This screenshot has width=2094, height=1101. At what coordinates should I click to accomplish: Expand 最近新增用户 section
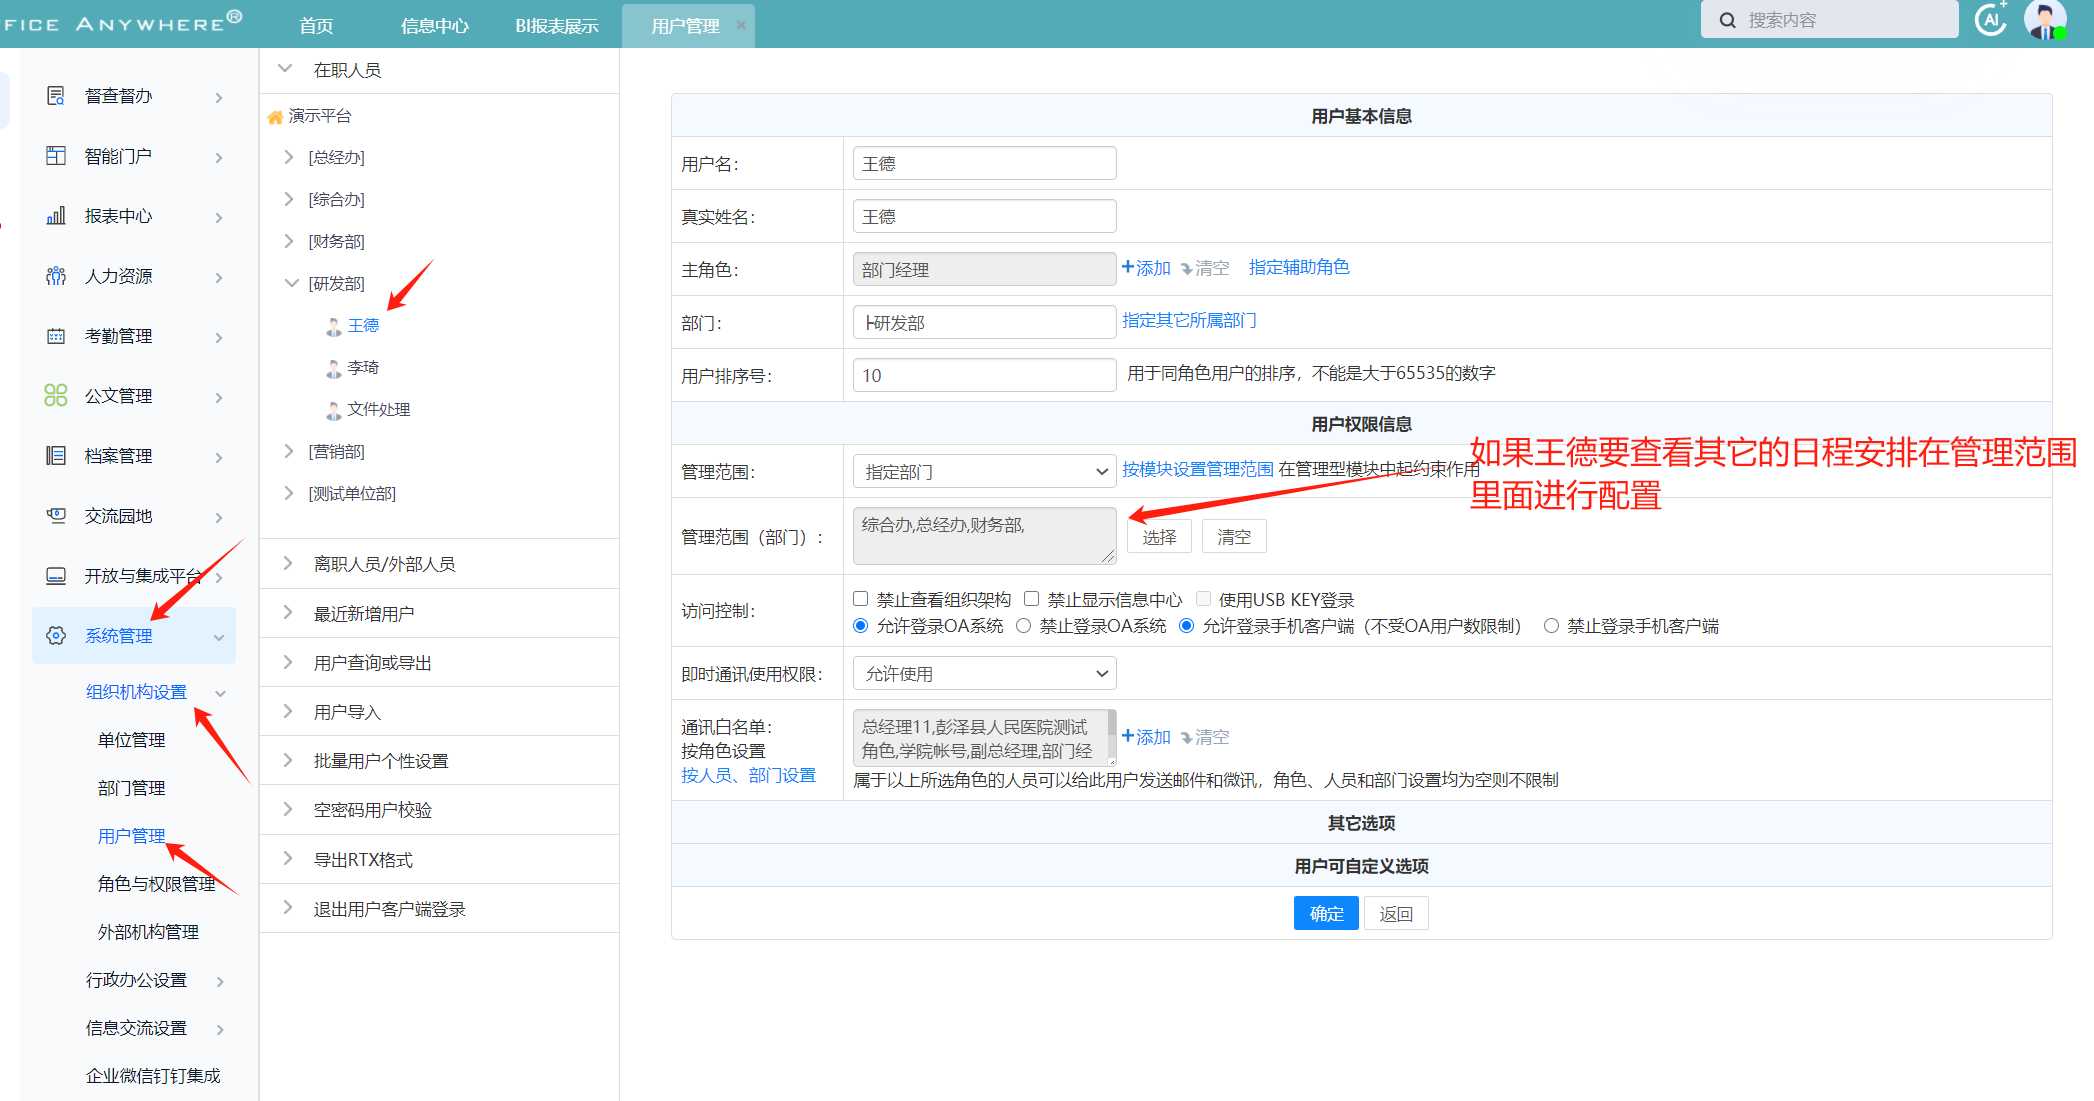(x=288, y=613)
